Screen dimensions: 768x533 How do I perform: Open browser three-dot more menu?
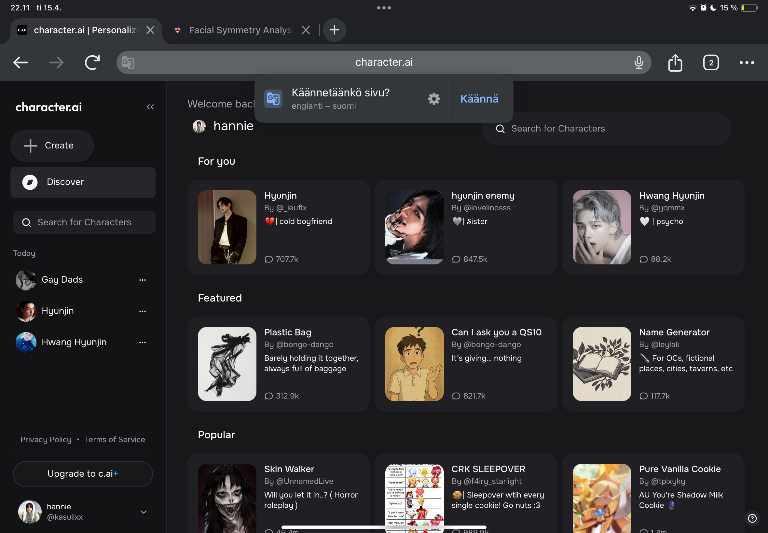tap(747, 62)
